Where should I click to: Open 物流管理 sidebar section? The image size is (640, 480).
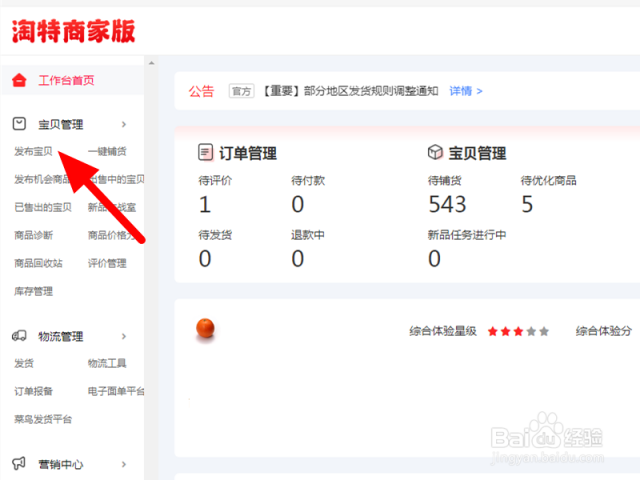pyautogui.click(x=61, y=337)
